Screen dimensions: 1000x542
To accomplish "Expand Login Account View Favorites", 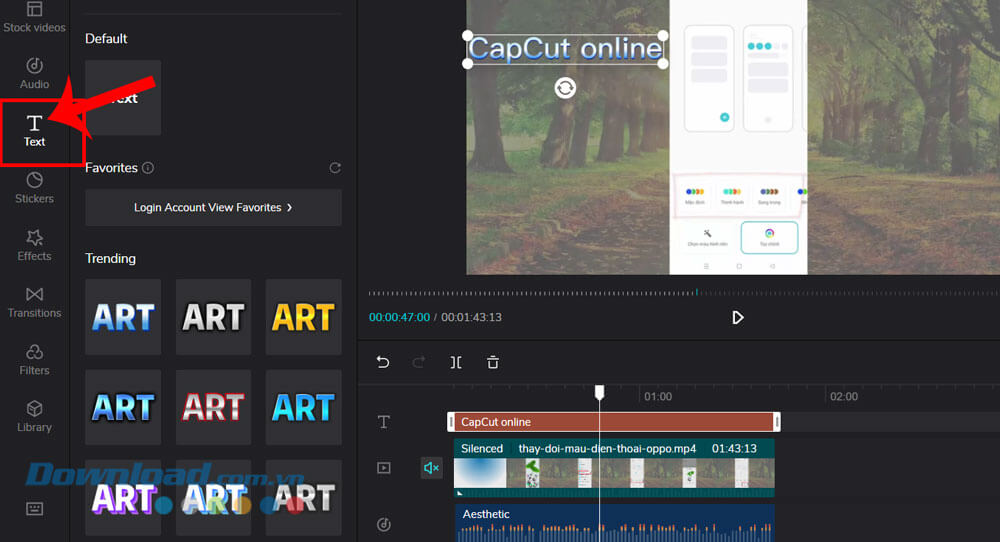I will coord(213,207).
